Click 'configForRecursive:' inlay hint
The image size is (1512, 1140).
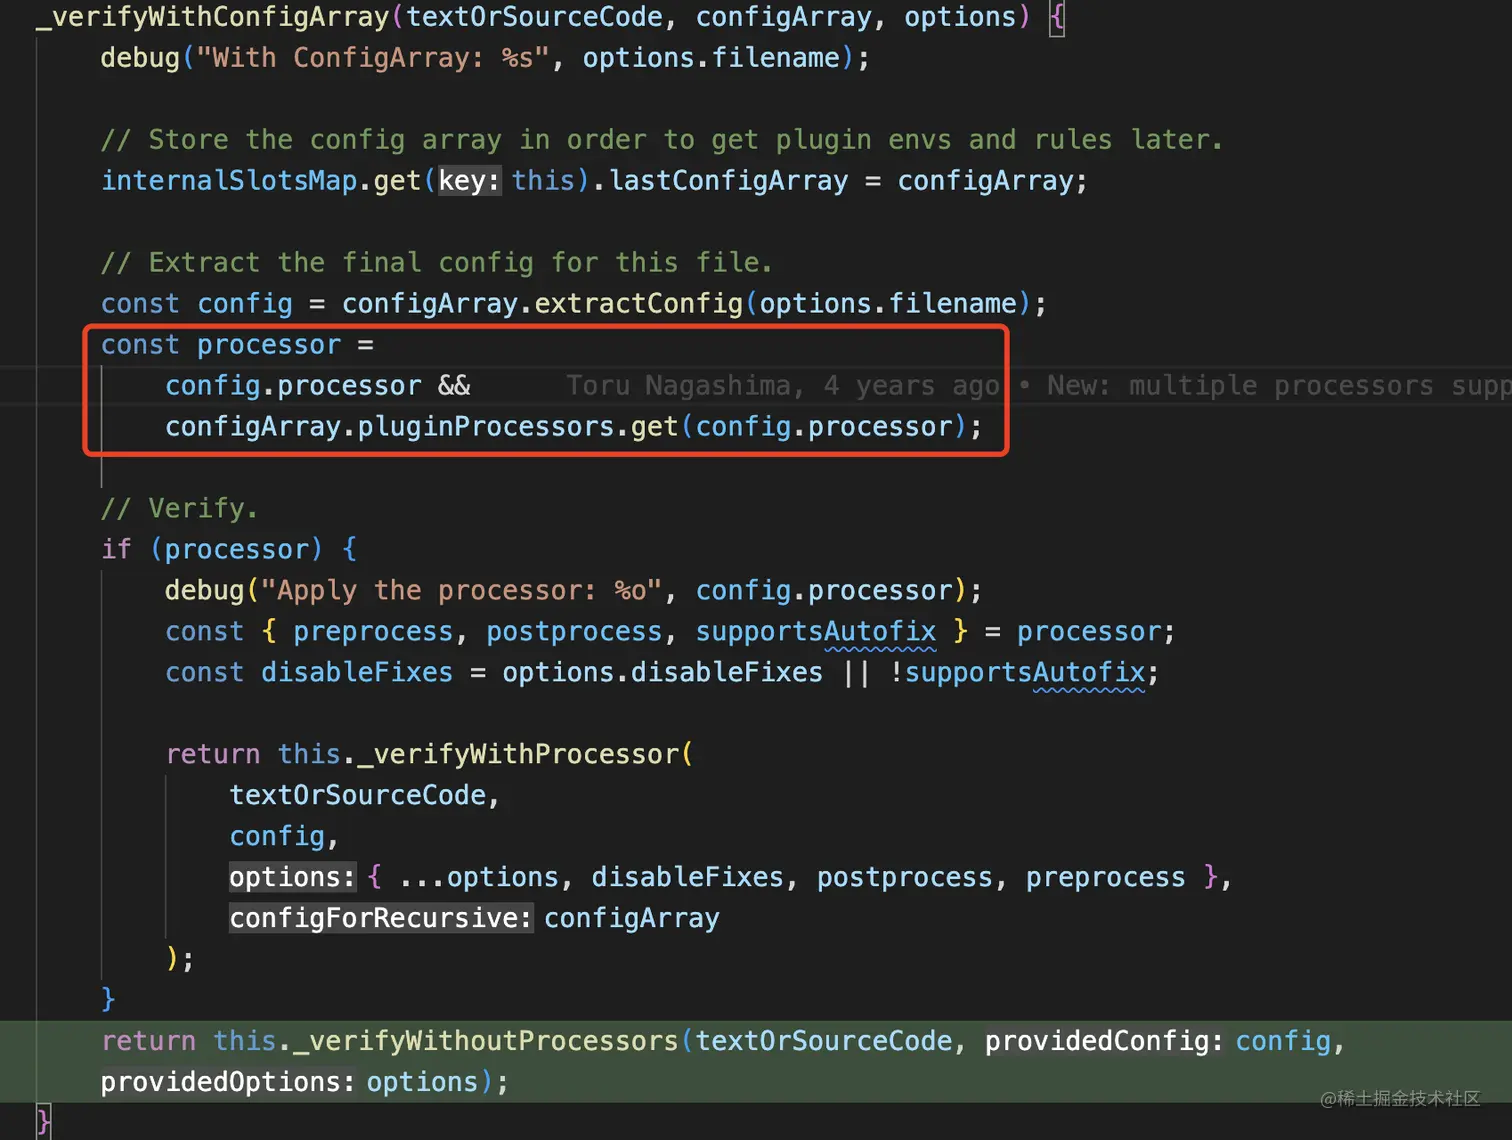click(380, 919)
